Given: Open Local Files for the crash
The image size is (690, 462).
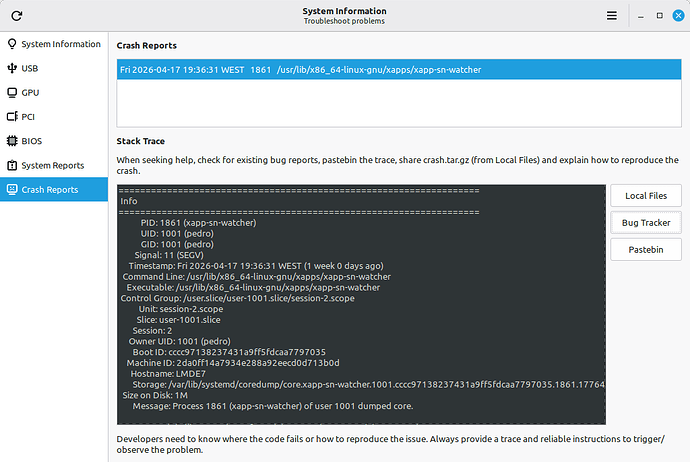Looking at the screenshot, I should coord(645,196).
